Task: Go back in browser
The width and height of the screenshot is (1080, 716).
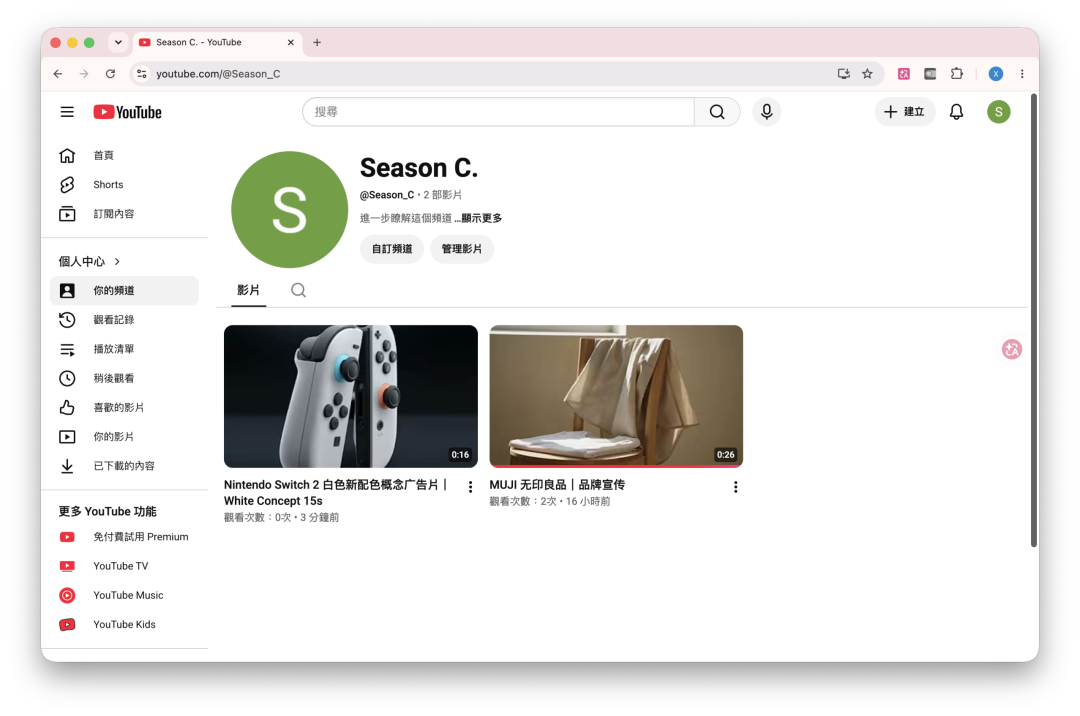Action: coord(58,74)
